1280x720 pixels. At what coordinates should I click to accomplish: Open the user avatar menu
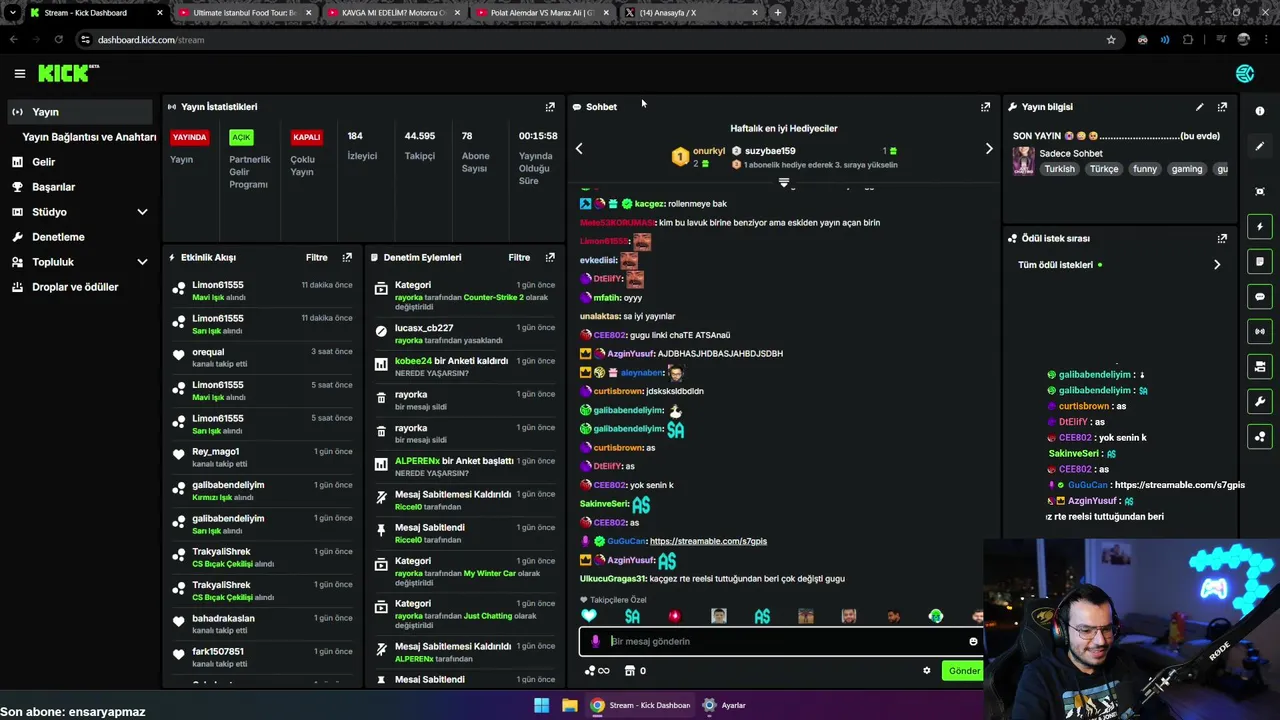(1245, 73)
